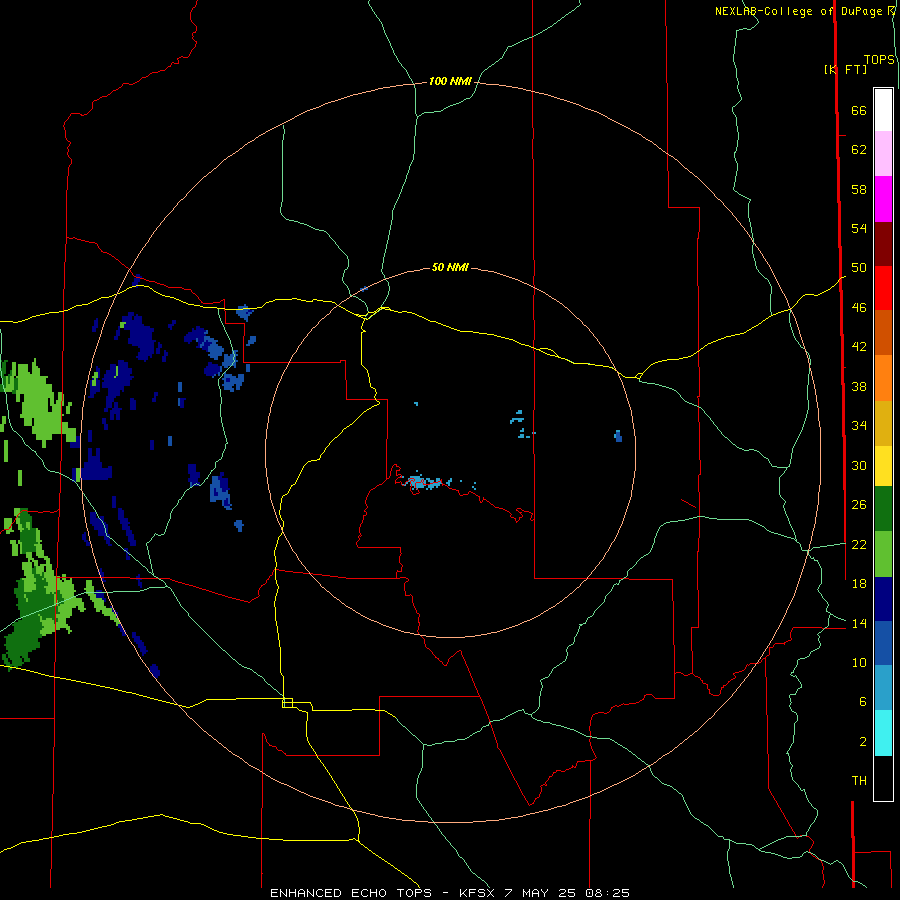Click the bright red legend swatch
900x900 pixels.
[x=883, y=288]
